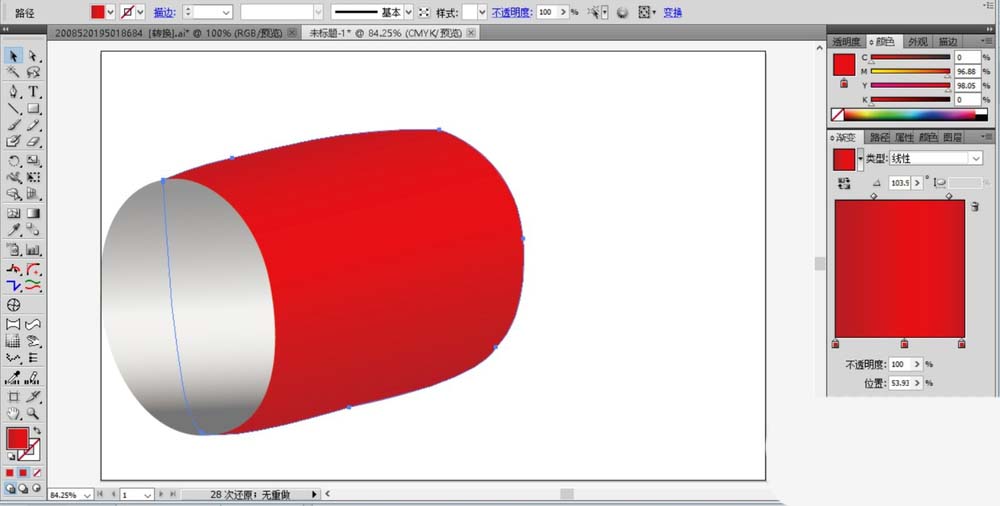
Task: Open the 2008520195018684 document tab
Action: (166, 32)
